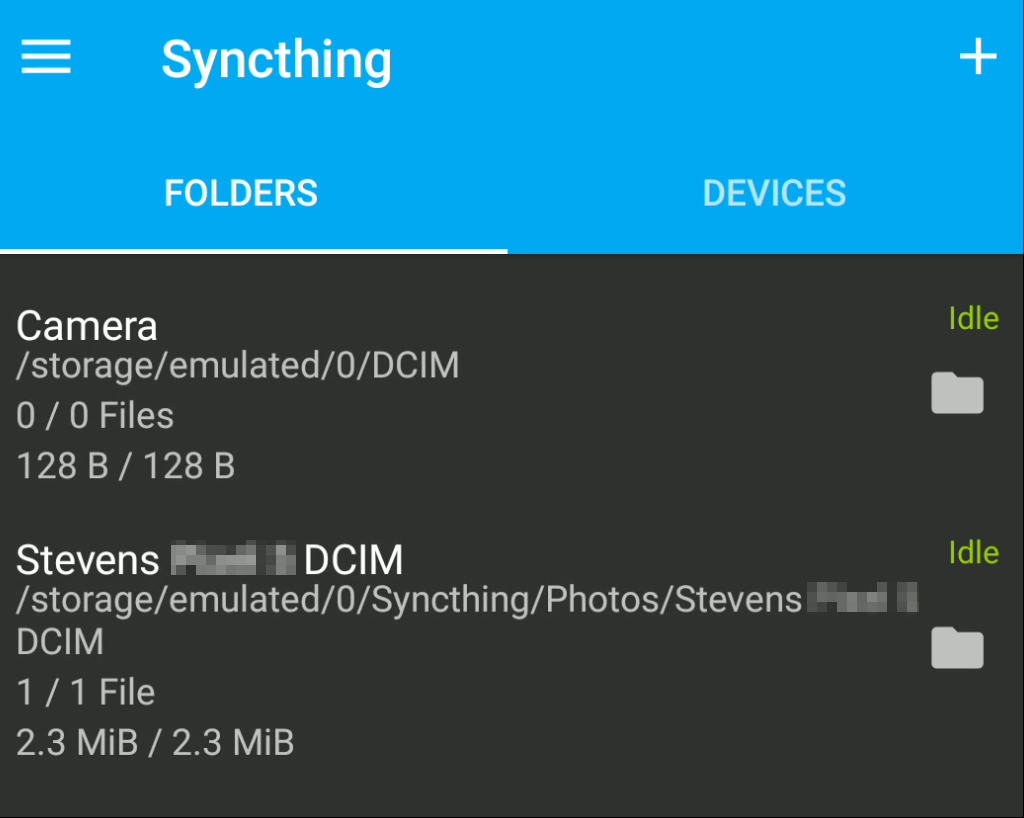This screenshot has height=818, width=1024.
Task: Click the 128 B / 128 B size label
Action: click(x=125, y=466)
